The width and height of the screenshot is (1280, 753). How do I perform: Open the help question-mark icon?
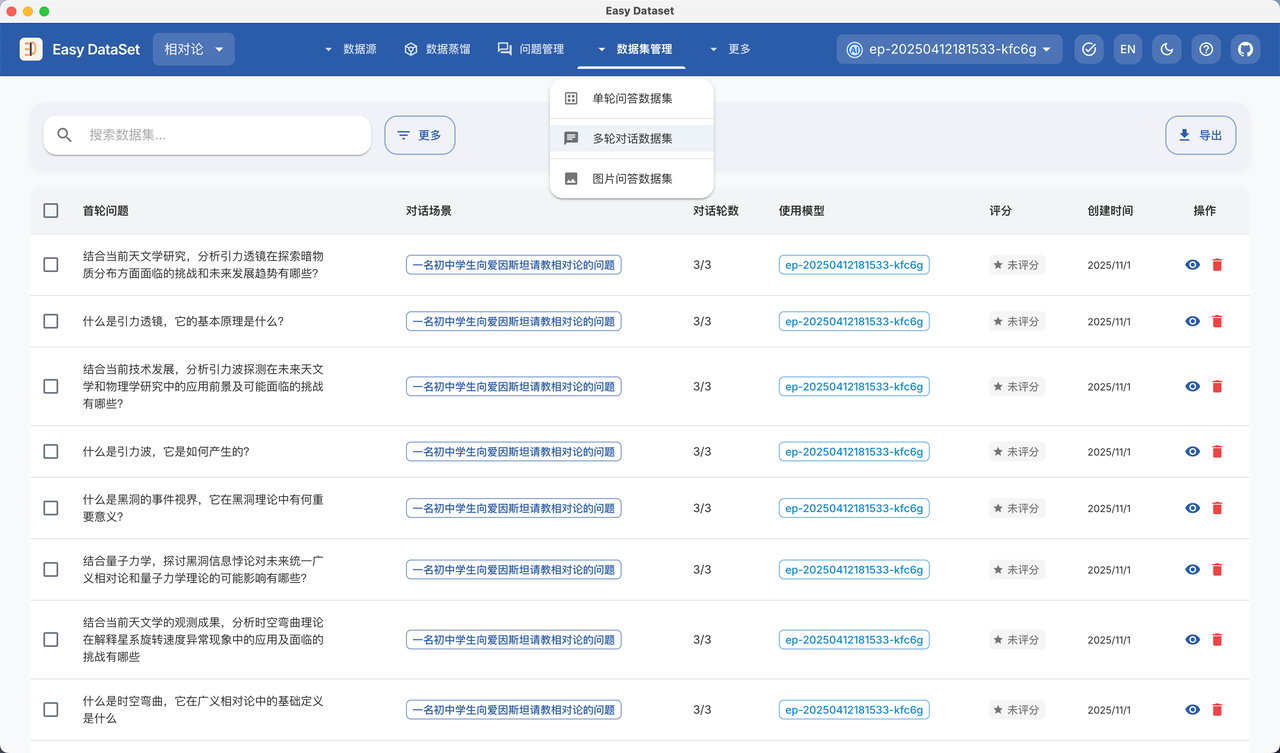1207,49
